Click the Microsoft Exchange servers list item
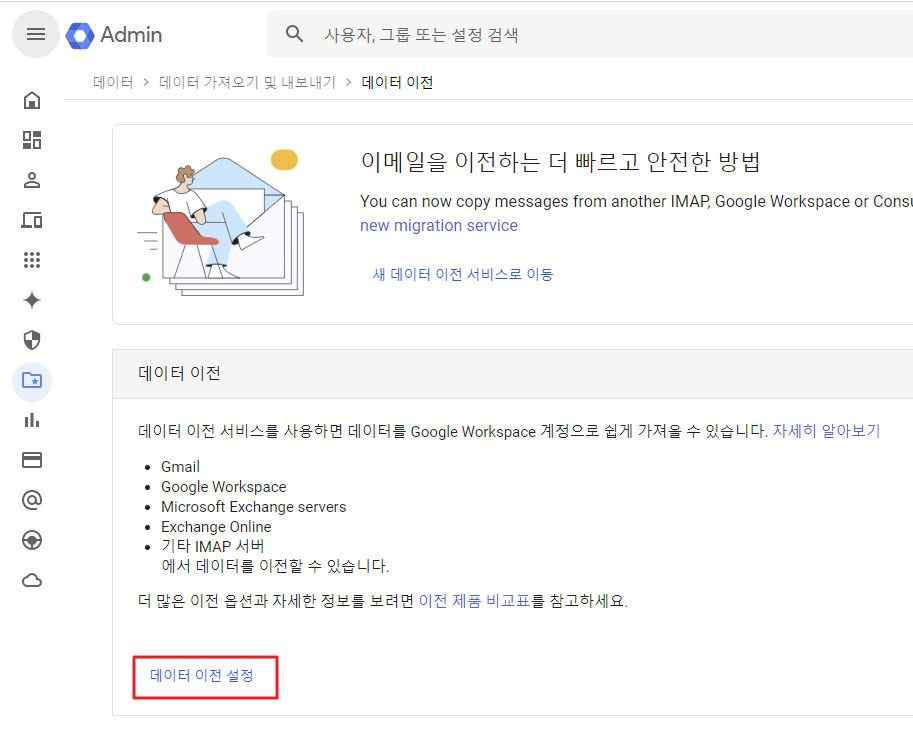 tap(253, 507)
